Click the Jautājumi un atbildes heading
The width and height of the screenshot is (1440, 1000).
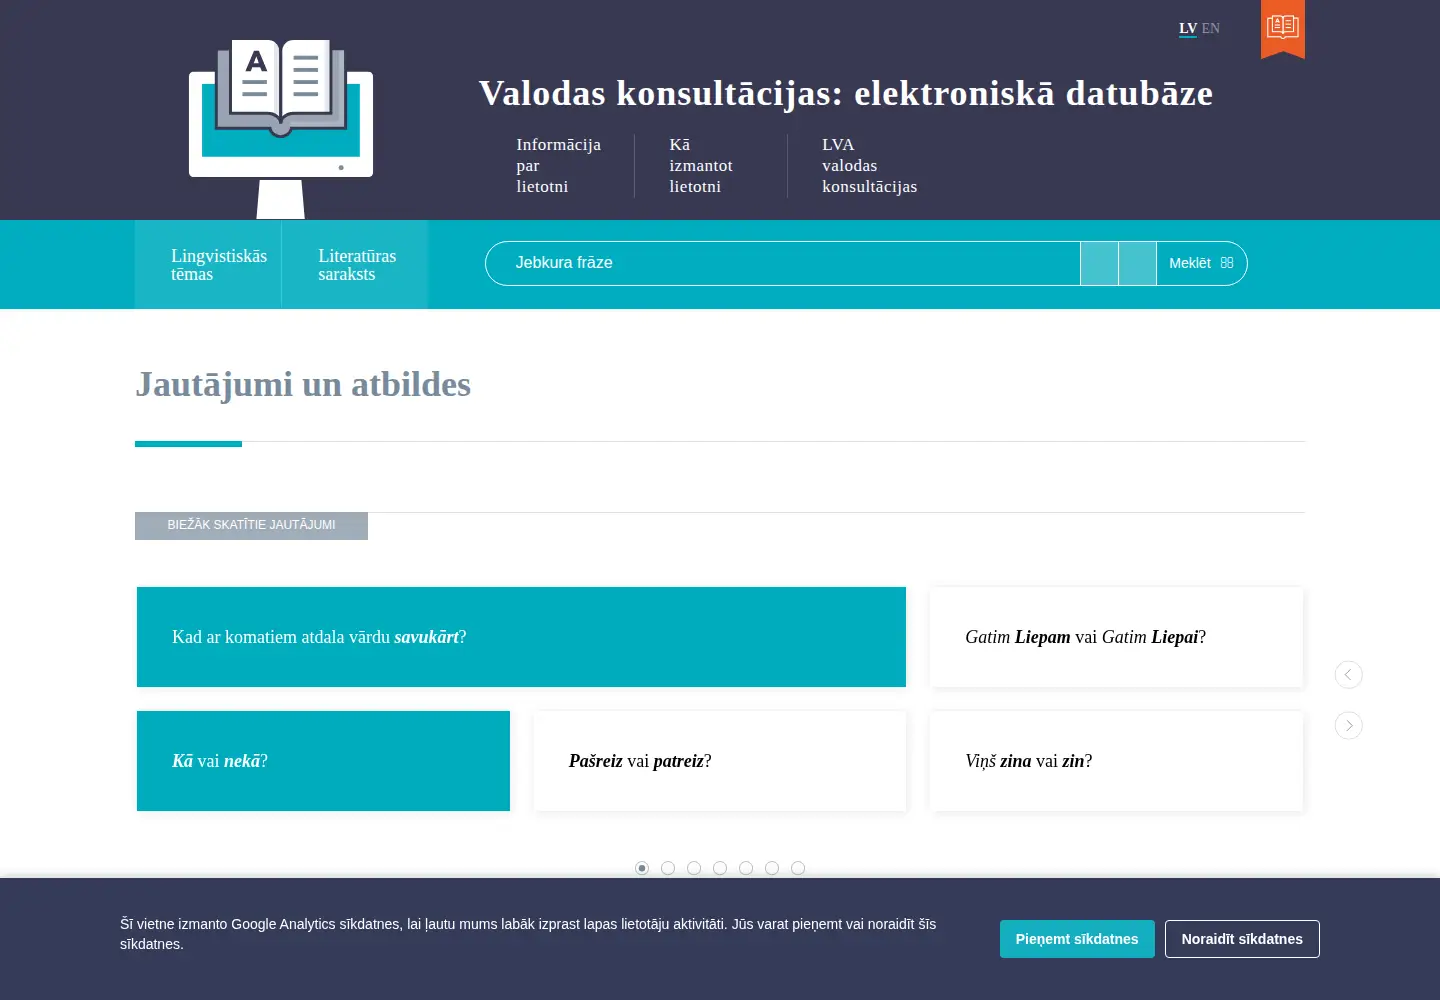(303, 385)
